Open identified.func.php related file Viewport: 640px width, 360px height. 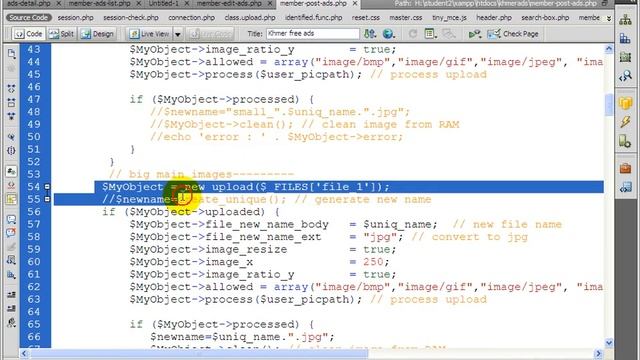tap(313, 18)
